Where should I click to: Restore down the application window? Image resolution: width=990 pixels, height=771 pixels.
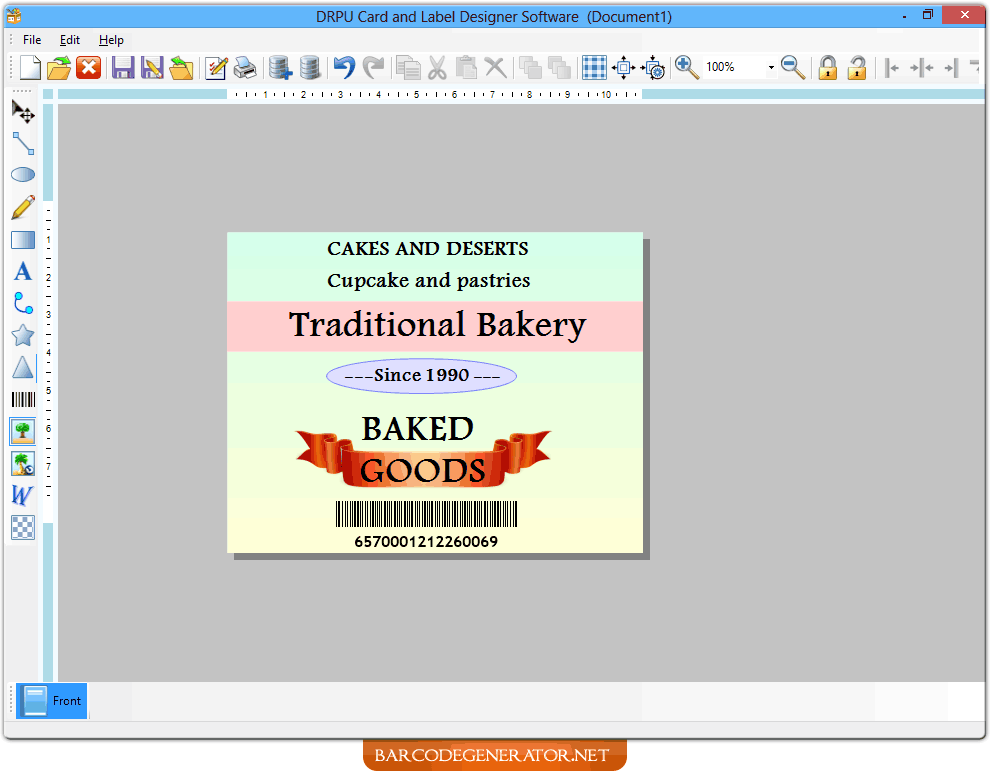click(x=927, y=15)
